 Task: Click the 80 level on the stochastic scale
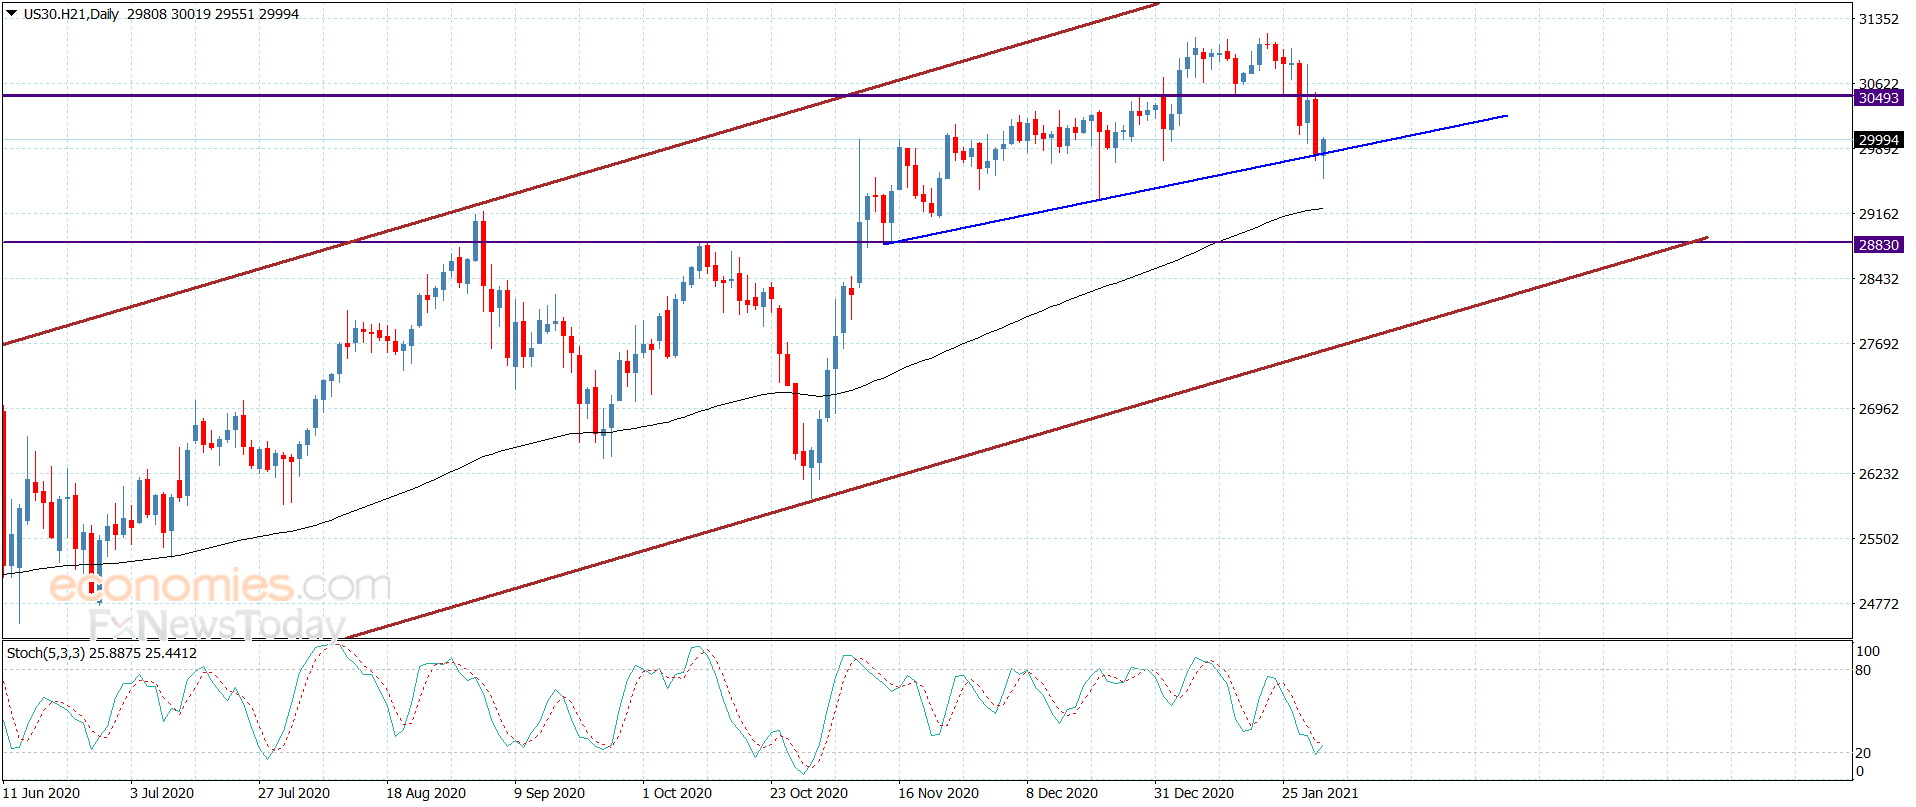point(1863,670)
